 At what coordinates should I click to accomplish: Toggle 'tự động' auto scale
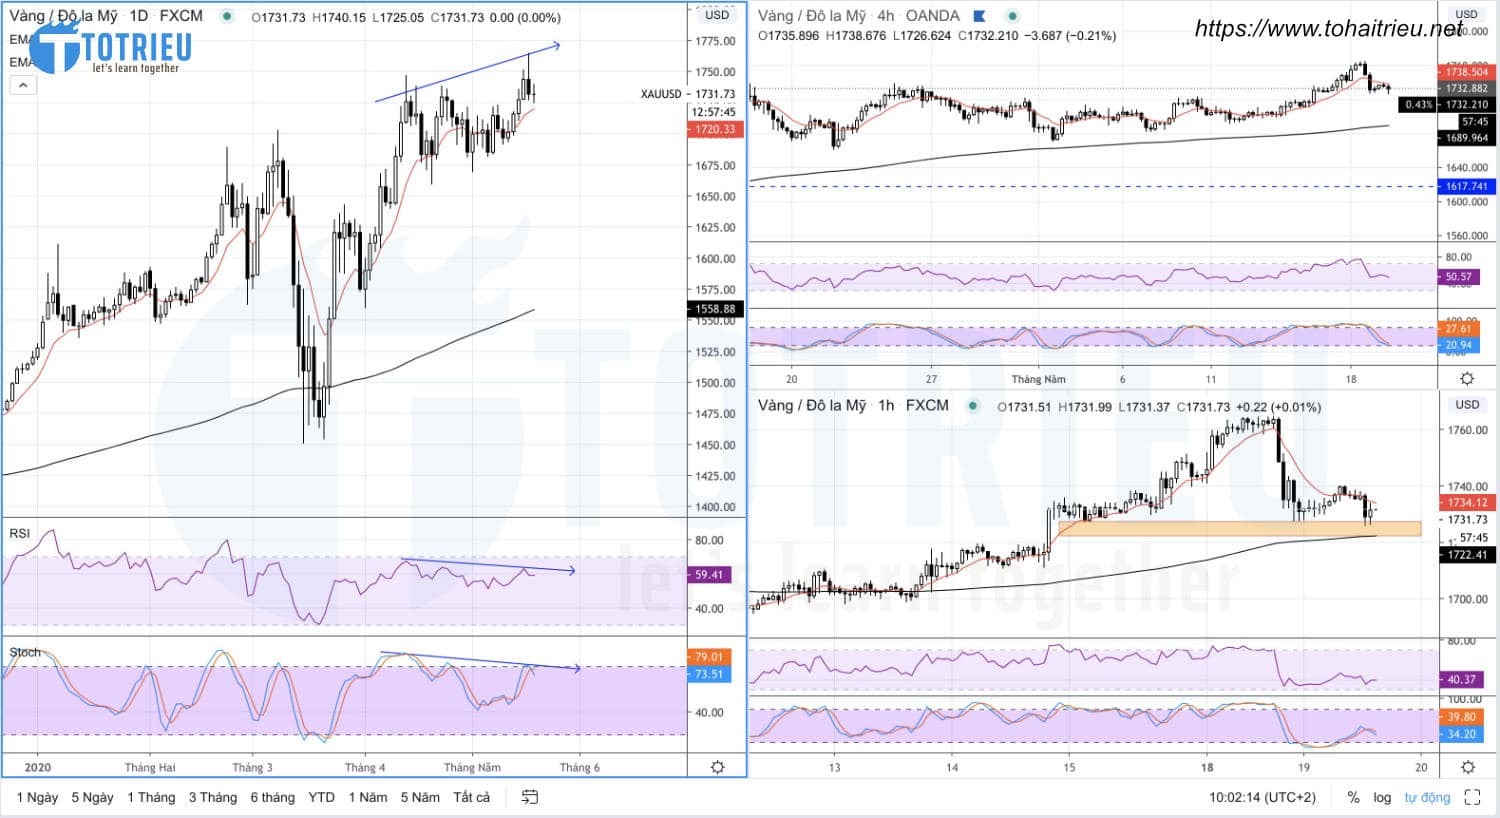(x=1427, y=797)
